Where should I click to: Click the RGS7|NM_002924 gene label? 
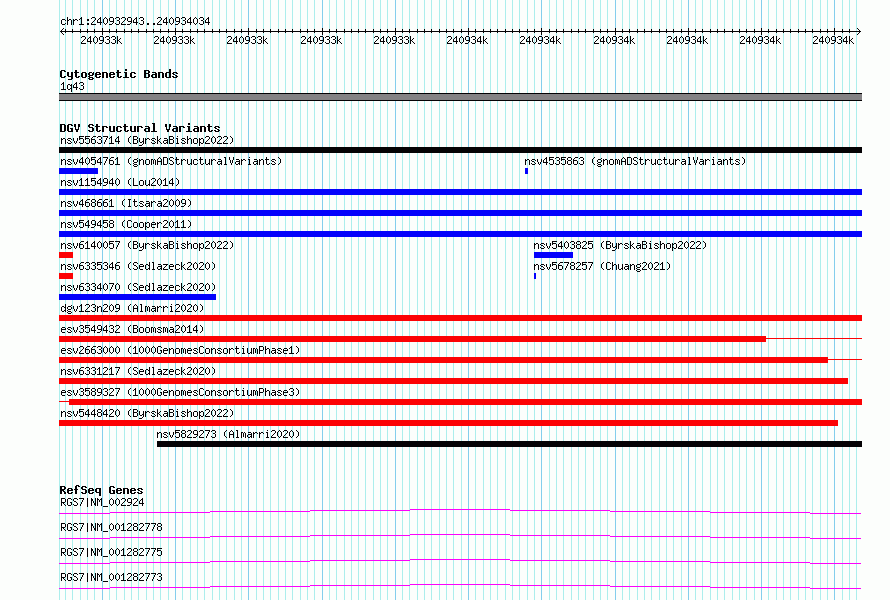point(102,502)
